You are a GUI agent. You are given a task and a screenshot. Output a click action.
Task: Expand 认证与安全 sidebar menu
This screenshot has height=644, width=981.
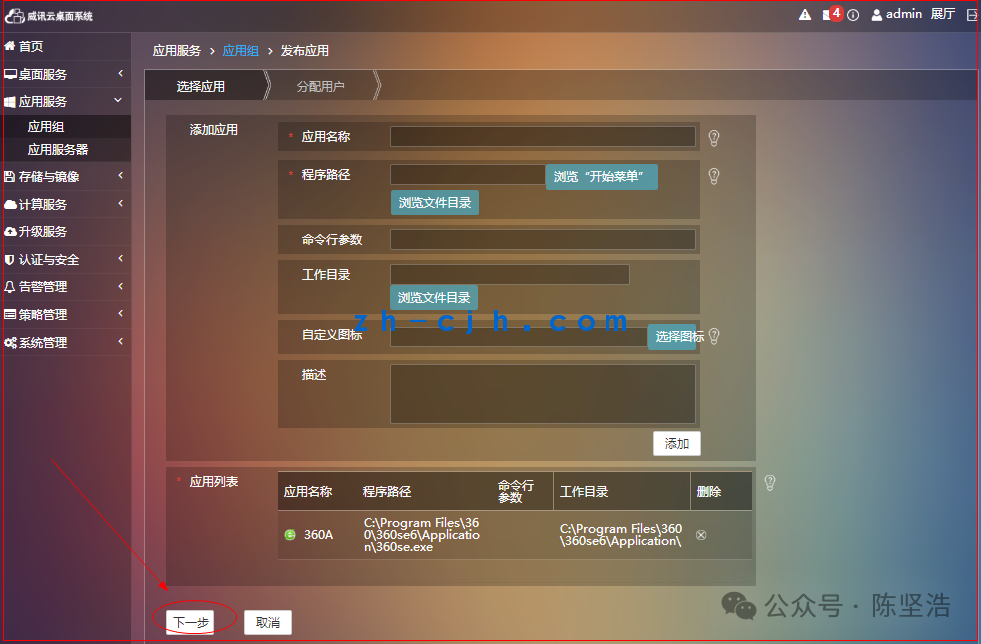click(x=66, y=259)
